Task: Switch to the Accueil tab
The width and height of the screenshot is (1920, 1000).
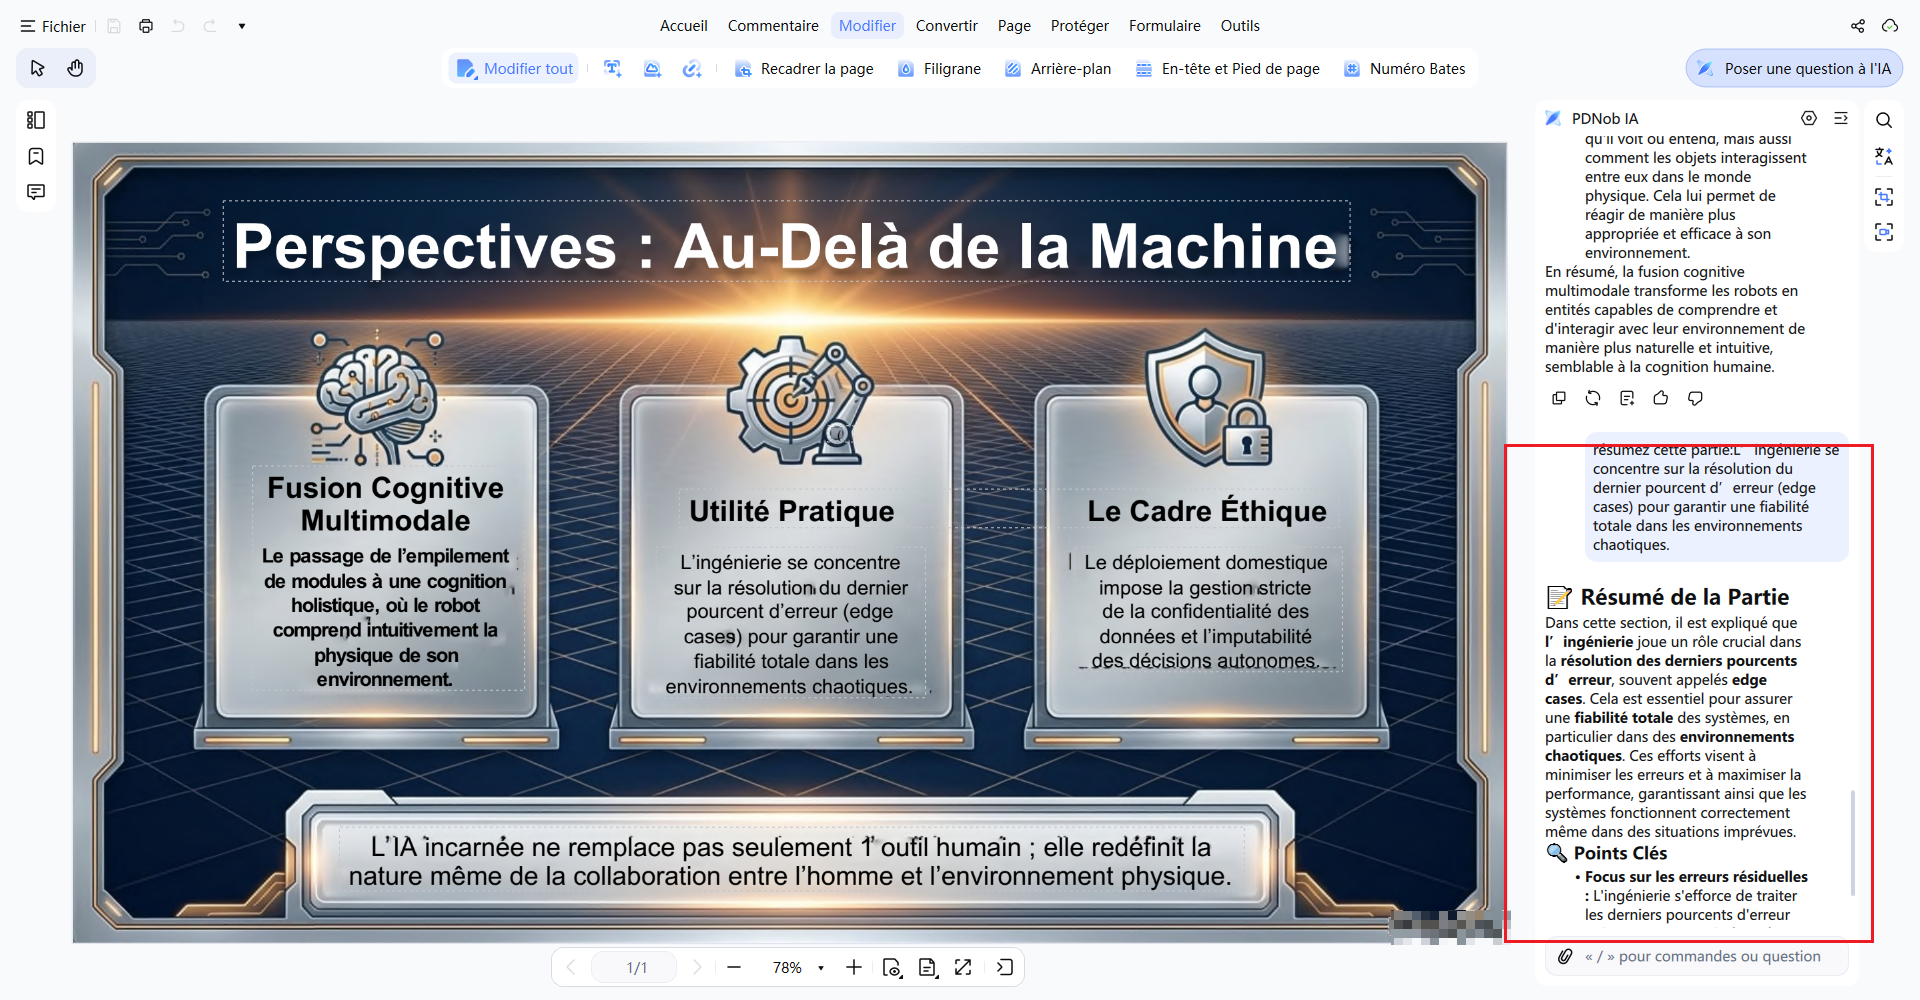Action: pyautogui.click(x=683, y=26)
